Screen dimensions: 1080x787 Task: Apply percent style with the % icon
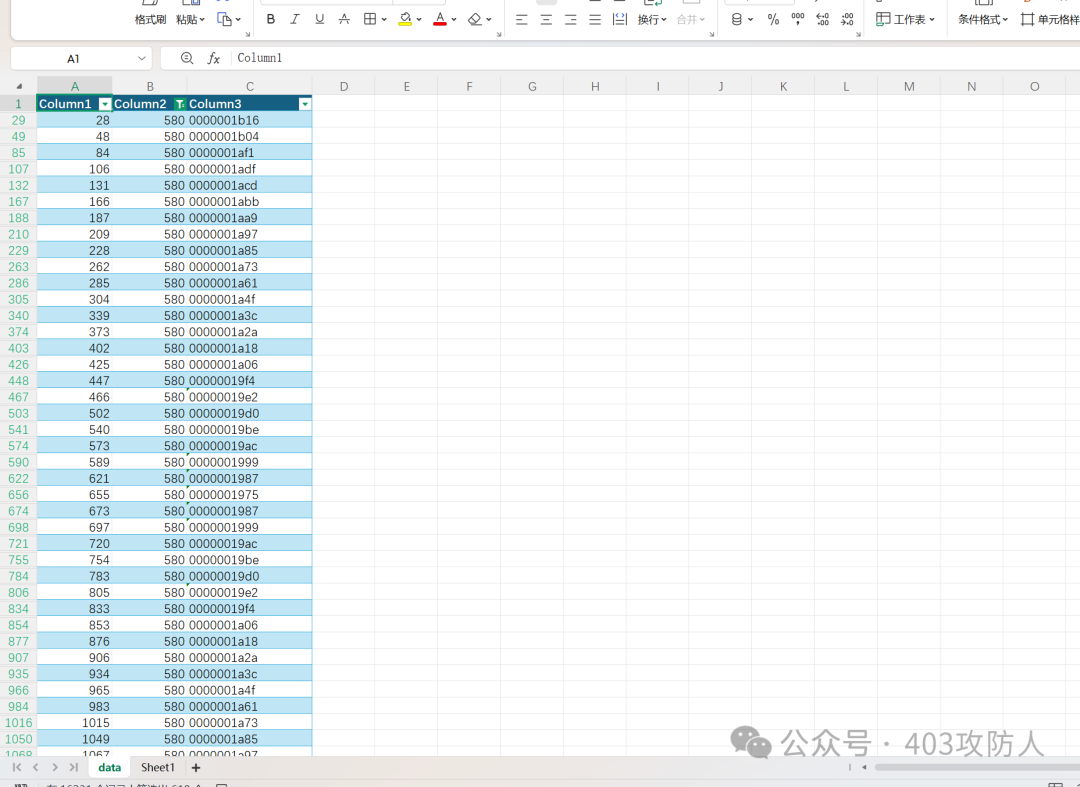tap(773, 19)
